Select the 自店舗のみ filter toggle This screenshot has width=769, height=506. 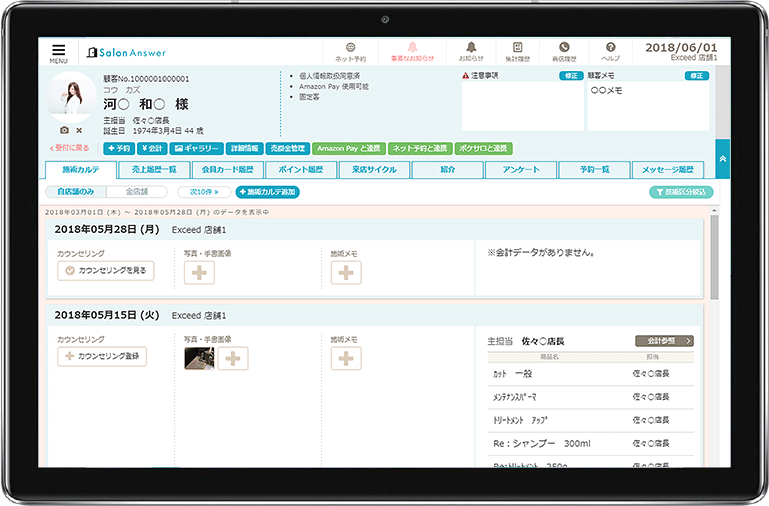76,191
